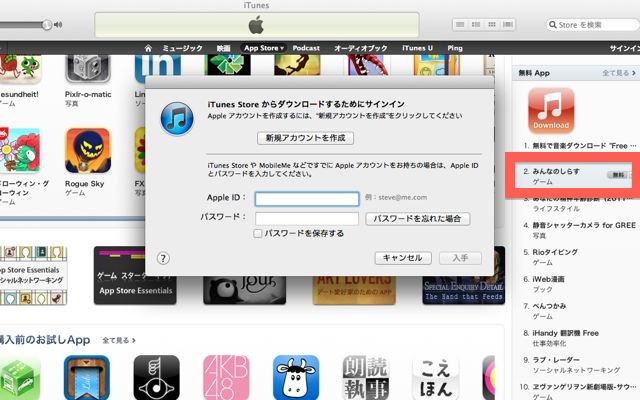Viewport: 640px width, 400px height.
Task: Open help via the question mark button
Action: (163, 258)
